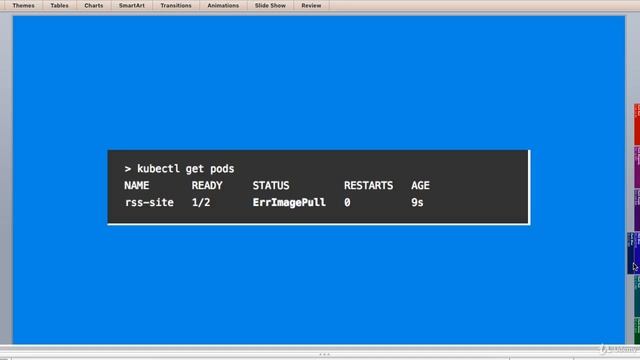This screenshot has width=640, height=360.
Task: Go to the Transitions tab
Action: (x=176, y=6)
